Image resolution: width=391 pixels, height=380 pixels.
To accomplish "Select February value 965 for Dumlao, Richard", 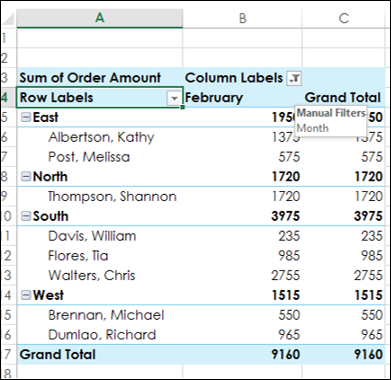I will 289,335.
